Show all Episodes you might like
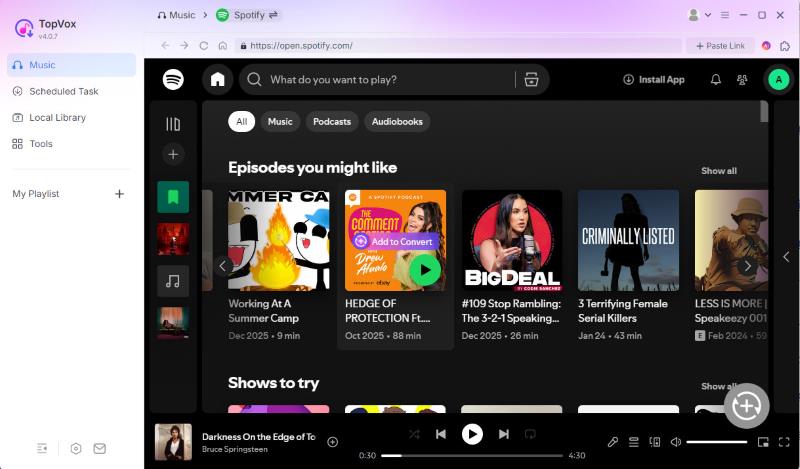Screen dimensions: 800x469 719,171
